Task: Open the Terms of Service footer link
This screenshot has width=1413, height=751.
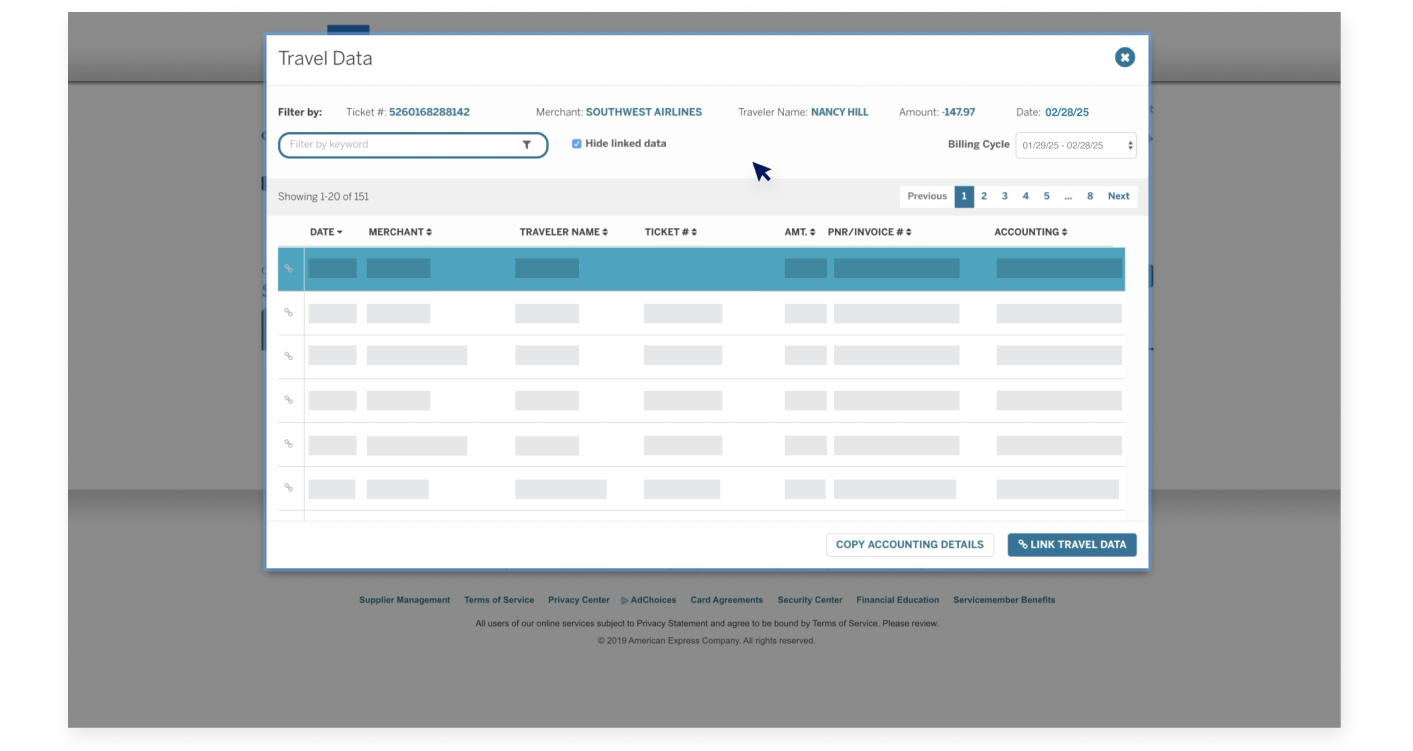Action: 498,599
